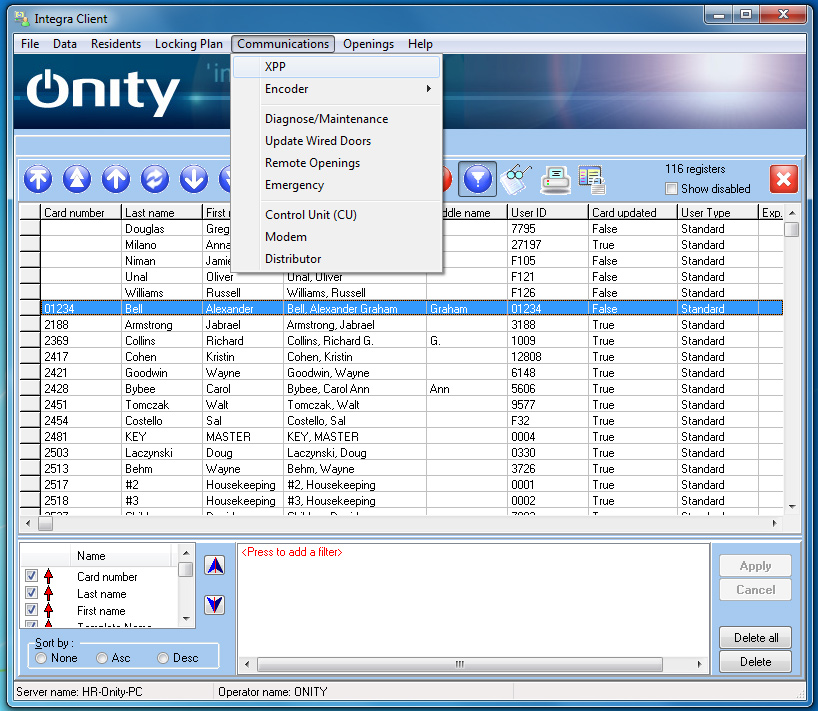818x711 pixels.
Task: Click the move-down arrow toolbar icon
Action: pos(194,179)
